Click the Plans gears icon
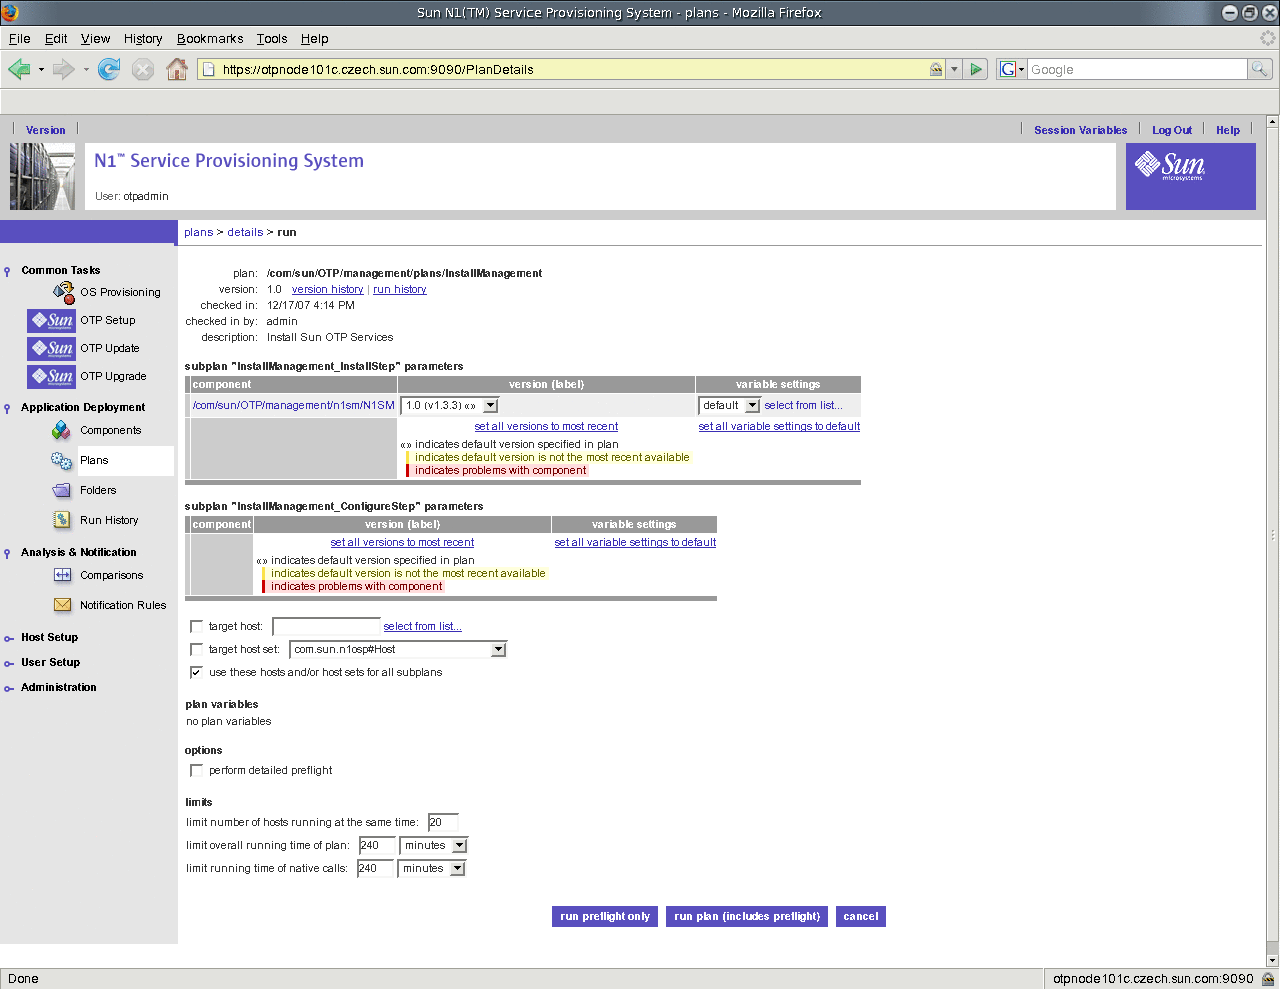The width and height of the screenshot is (1280, 990). point(62,460)
